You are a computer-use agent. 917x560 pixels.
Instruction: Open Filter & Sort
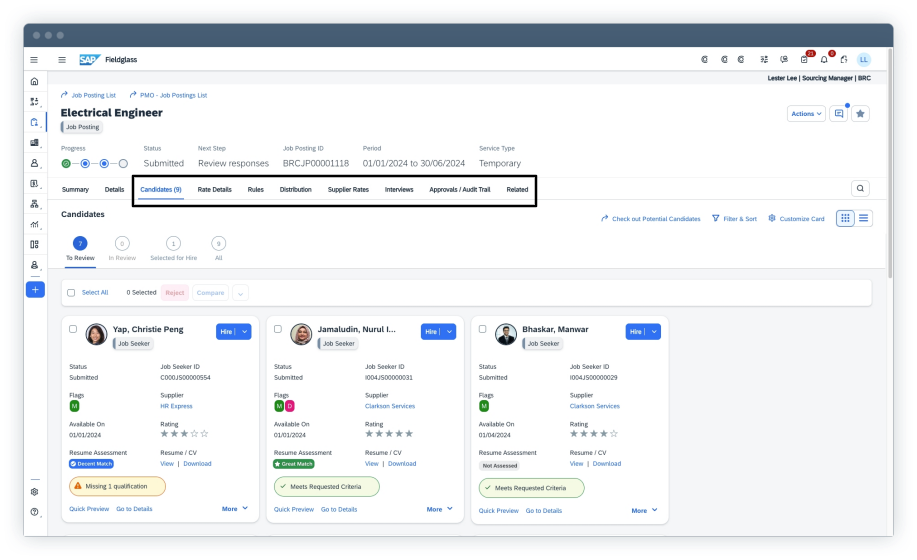coord(735,219)
